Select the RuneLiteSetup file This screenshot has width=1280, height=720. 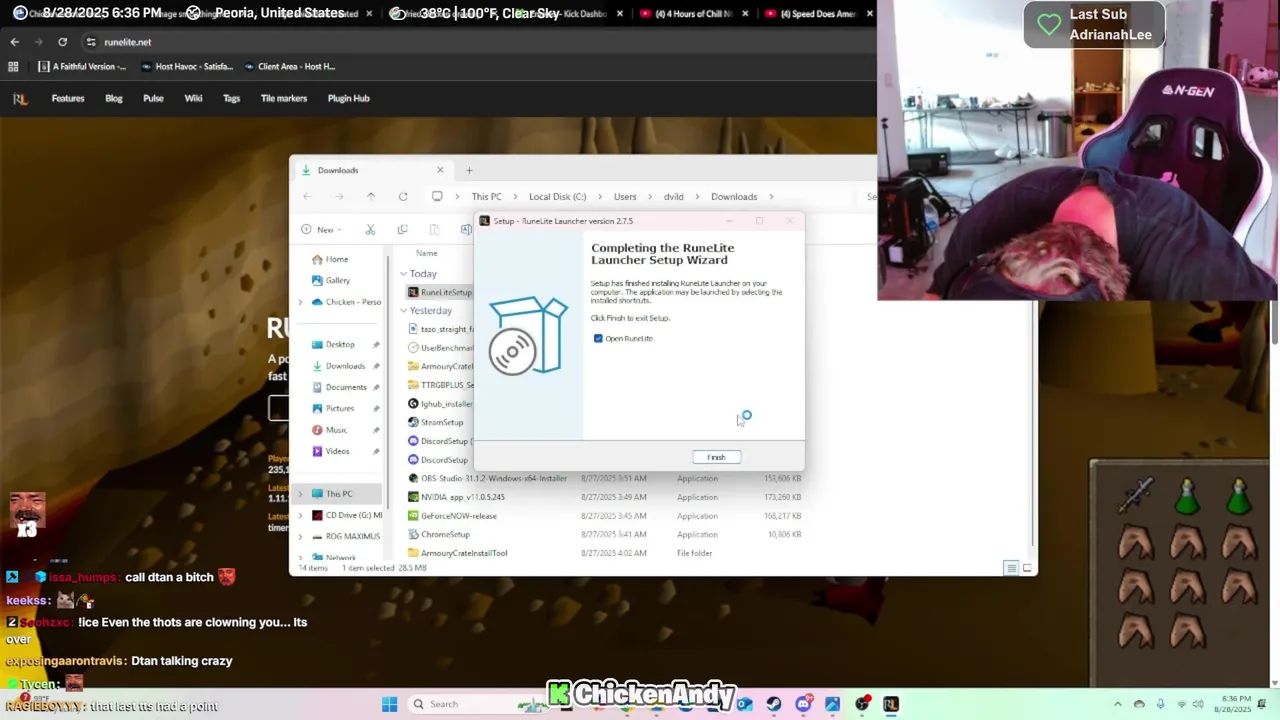click(x=440, y=292)
